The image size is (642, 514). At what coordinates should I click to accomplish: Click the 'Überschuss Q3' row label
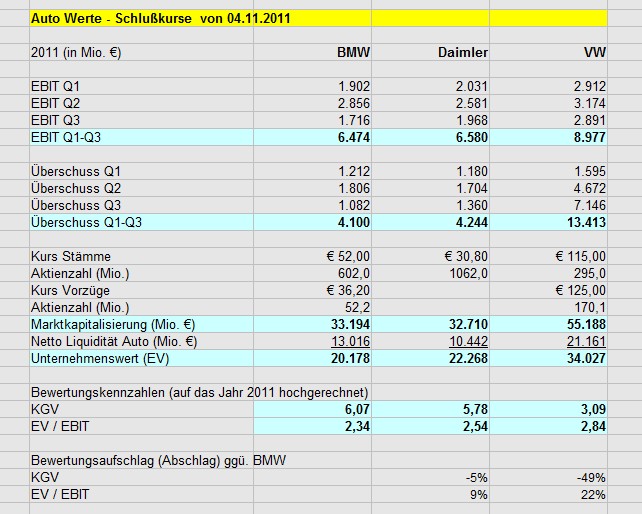click(76, 205)
